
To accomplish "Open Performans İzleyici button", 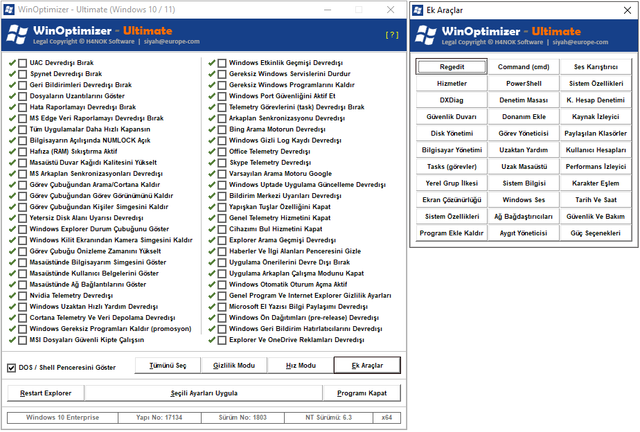I will (596, 167).
